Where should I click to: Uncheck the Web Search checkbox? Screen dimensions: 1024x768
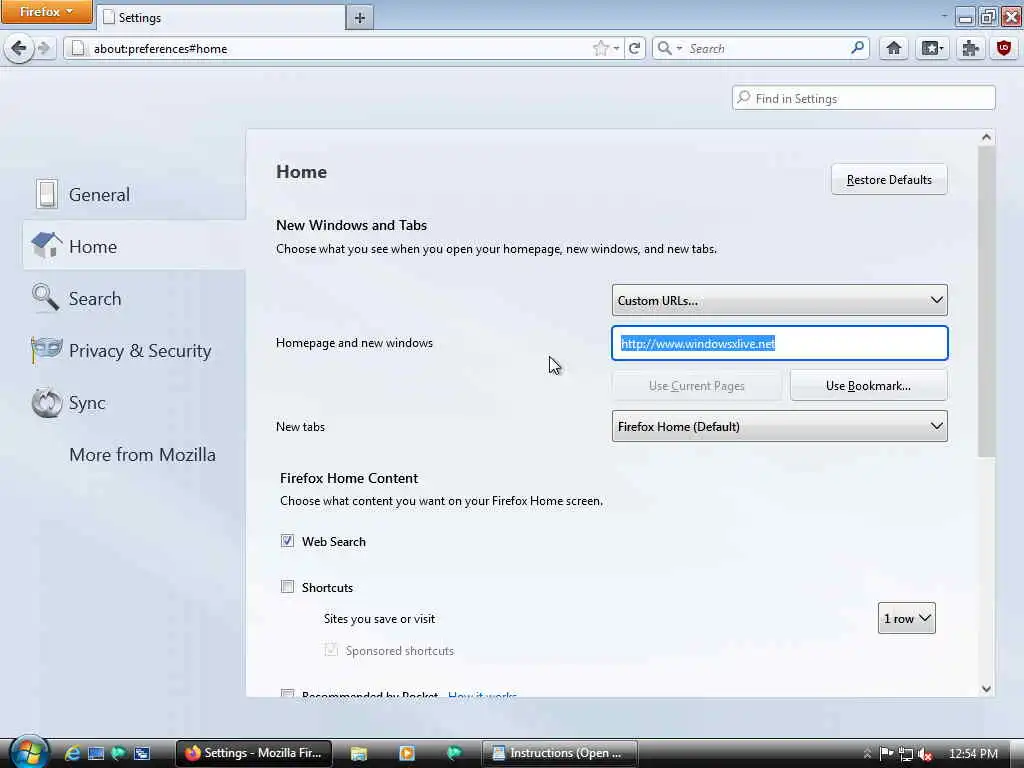(287, 541)
